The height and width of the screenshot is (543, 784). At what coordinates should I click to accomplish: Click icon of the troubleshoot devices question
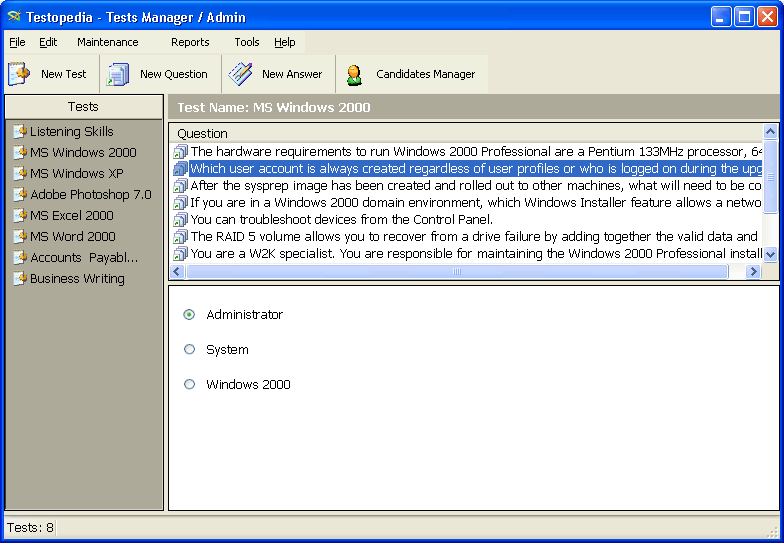coord(180,220)
